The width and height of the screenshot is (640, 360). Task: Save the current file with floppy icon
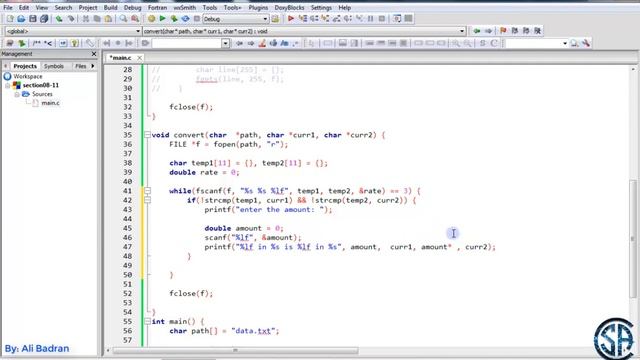[33, 19]
